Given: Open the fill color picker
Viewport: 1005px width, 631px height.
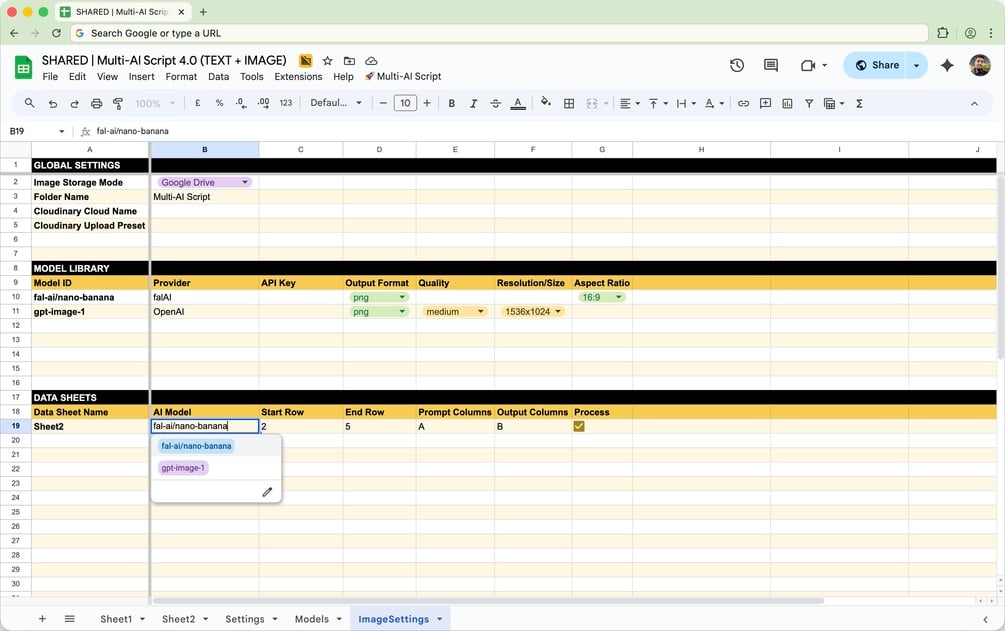Looking at the screenshot, I should coord(545,103).
